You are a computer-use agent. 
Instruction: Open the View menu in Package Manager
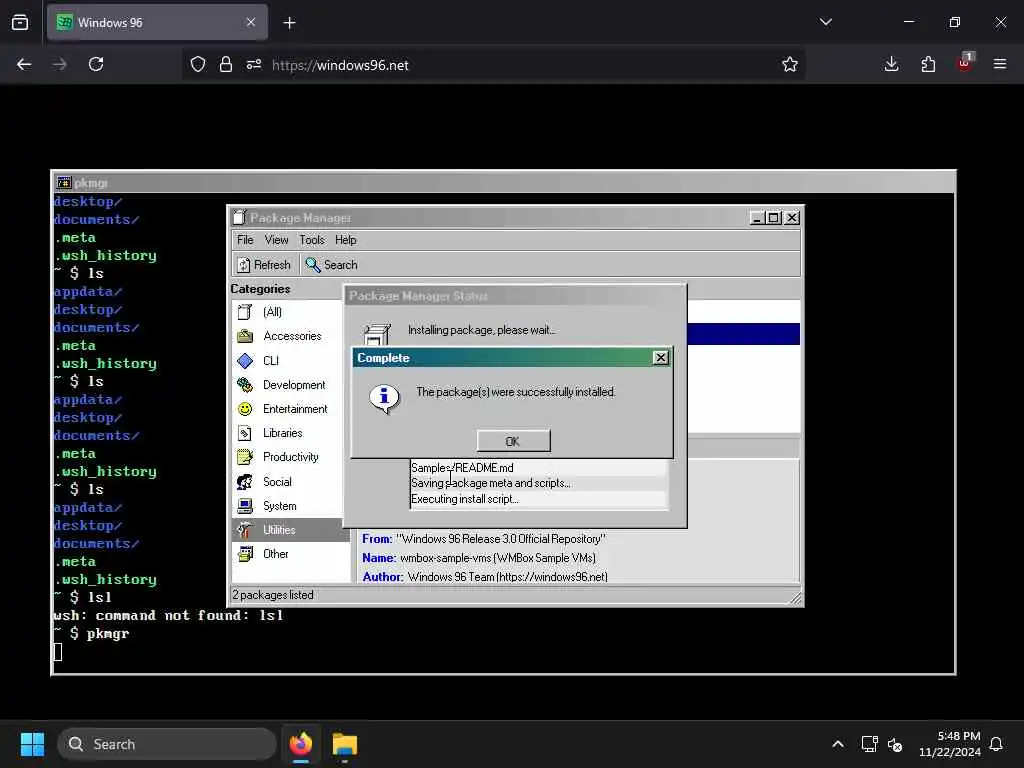tap(276, 240)
